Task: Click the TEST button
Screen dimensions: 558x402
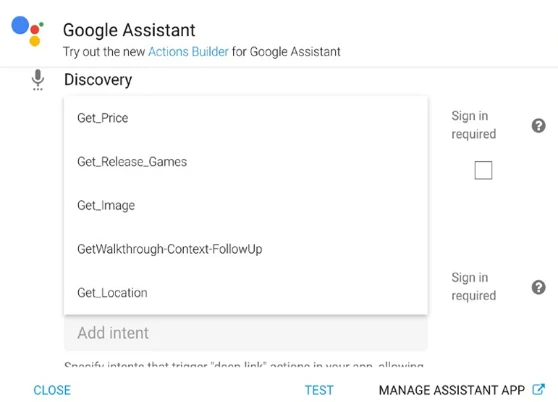Action: coord(319,390)
